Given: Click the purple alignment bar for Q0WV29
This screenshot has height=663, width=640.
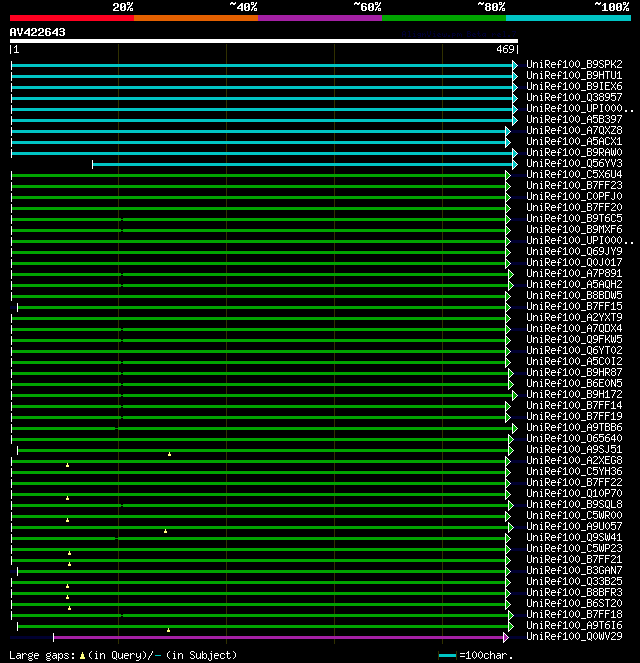Looking at the screenshot, I should coord(278,637).
